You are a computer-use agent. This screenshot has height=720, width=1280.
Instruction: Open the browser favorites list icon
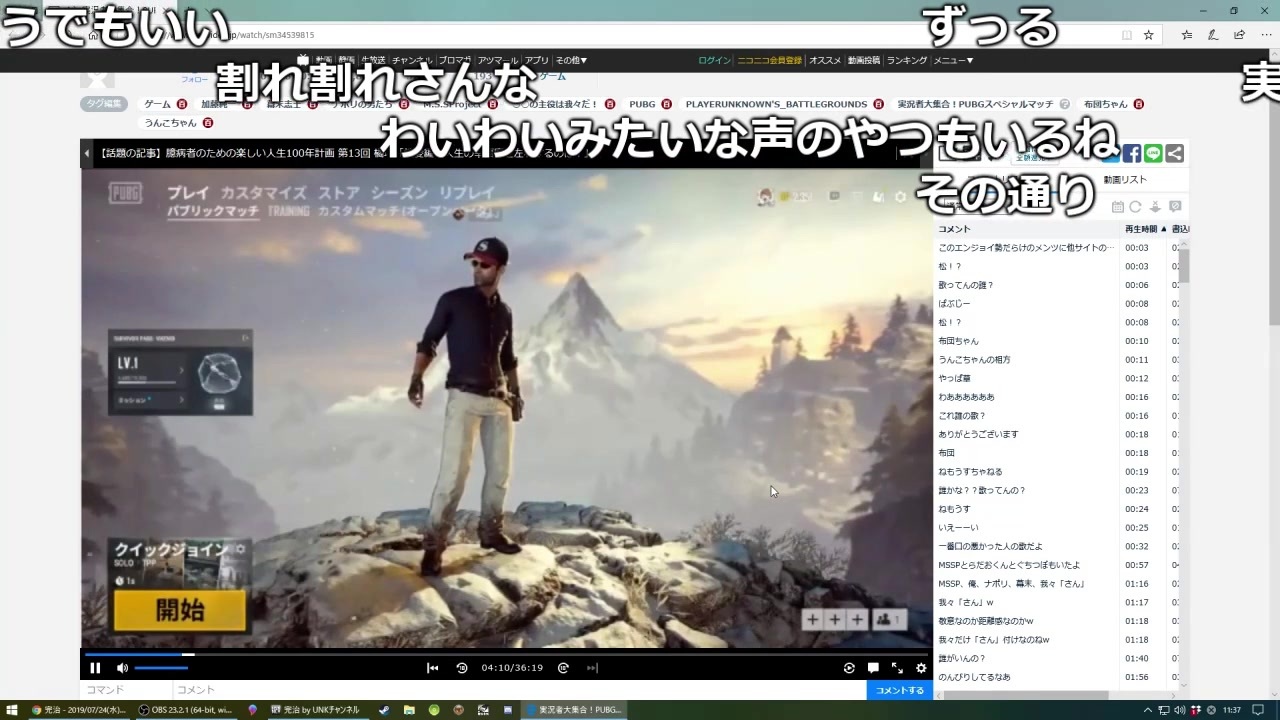pos(1187,35)
